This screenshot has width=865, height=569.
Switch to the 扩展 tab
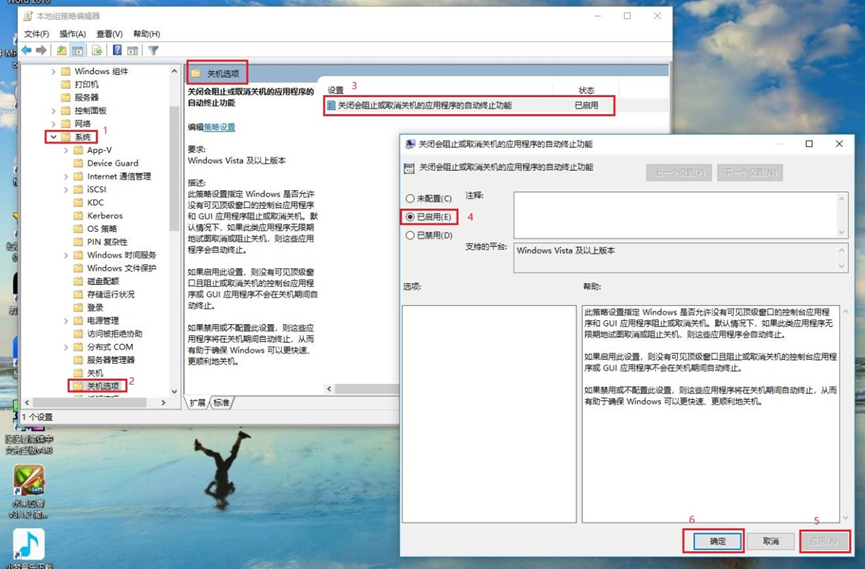pos(197,403)
